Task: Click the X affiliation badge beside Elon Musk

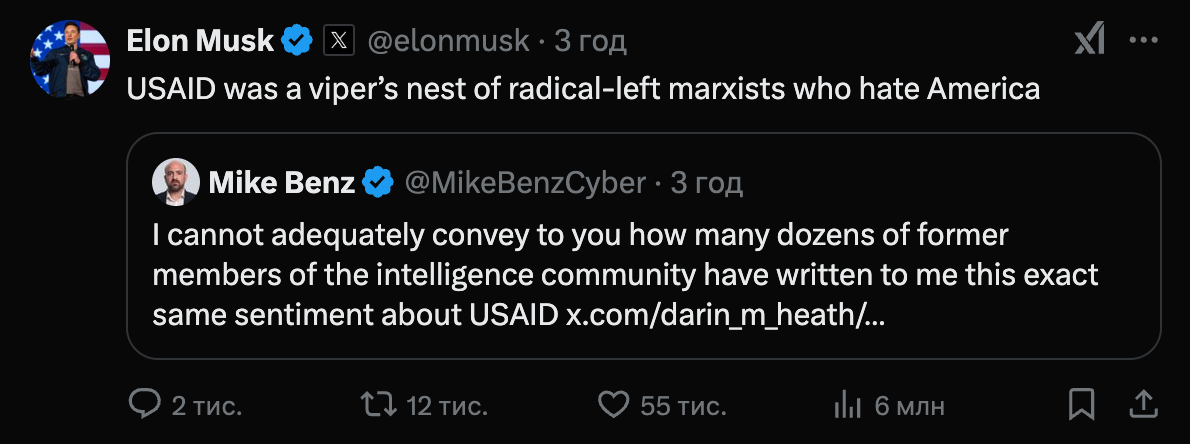Action: point(340,41)
